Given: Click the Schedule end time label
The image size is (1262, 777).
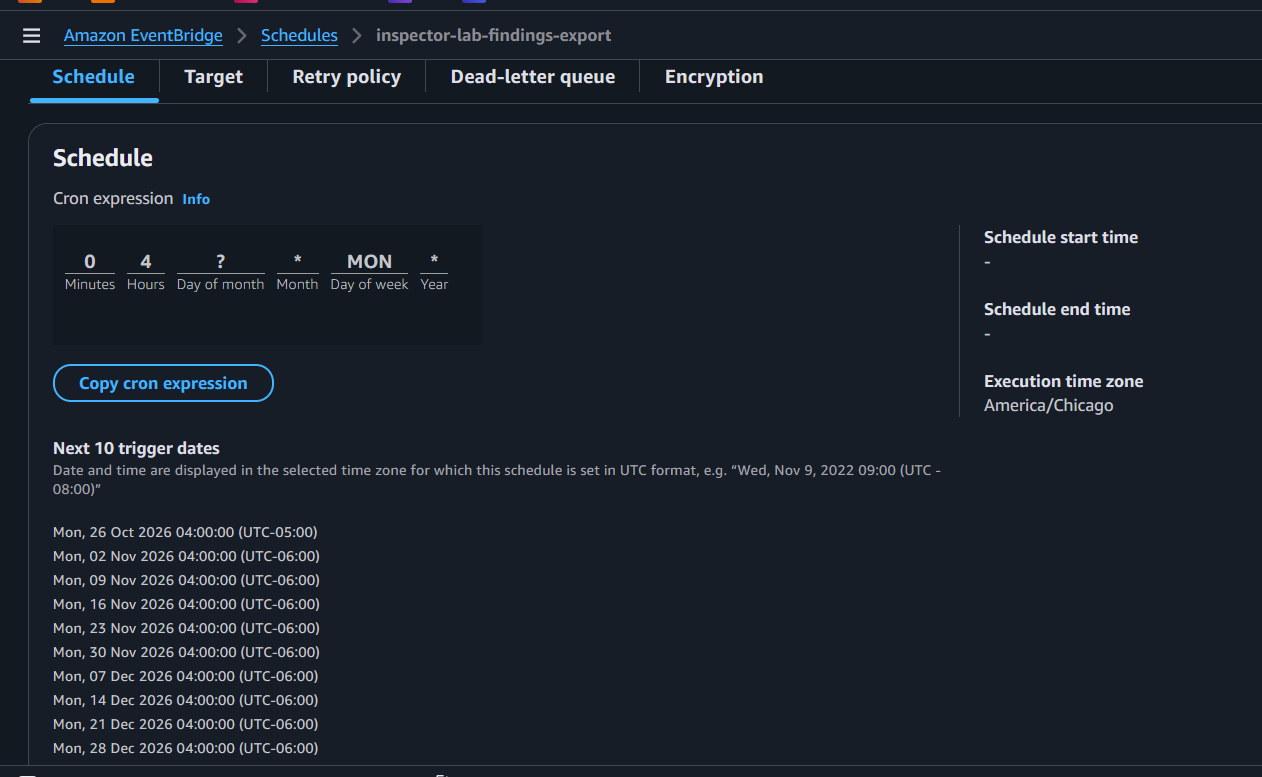Looking at the screenshot, I should 1057,309.
